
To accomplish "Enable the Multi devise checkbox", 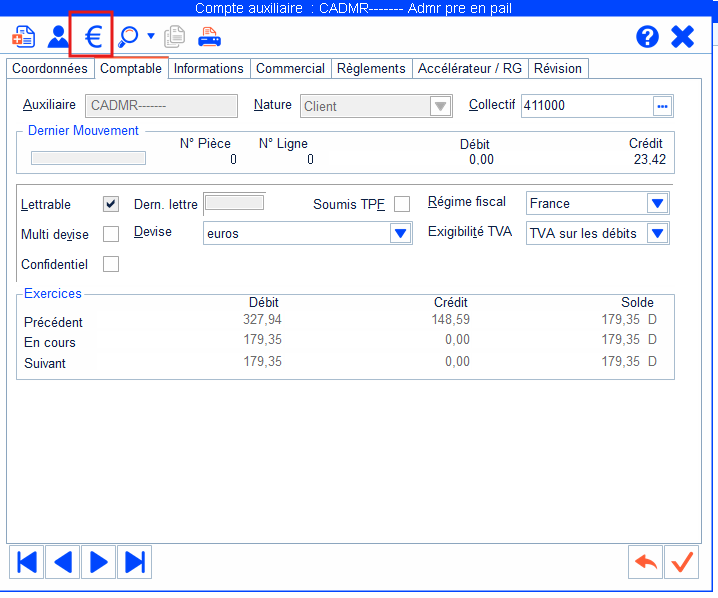I will click(111, 234).
